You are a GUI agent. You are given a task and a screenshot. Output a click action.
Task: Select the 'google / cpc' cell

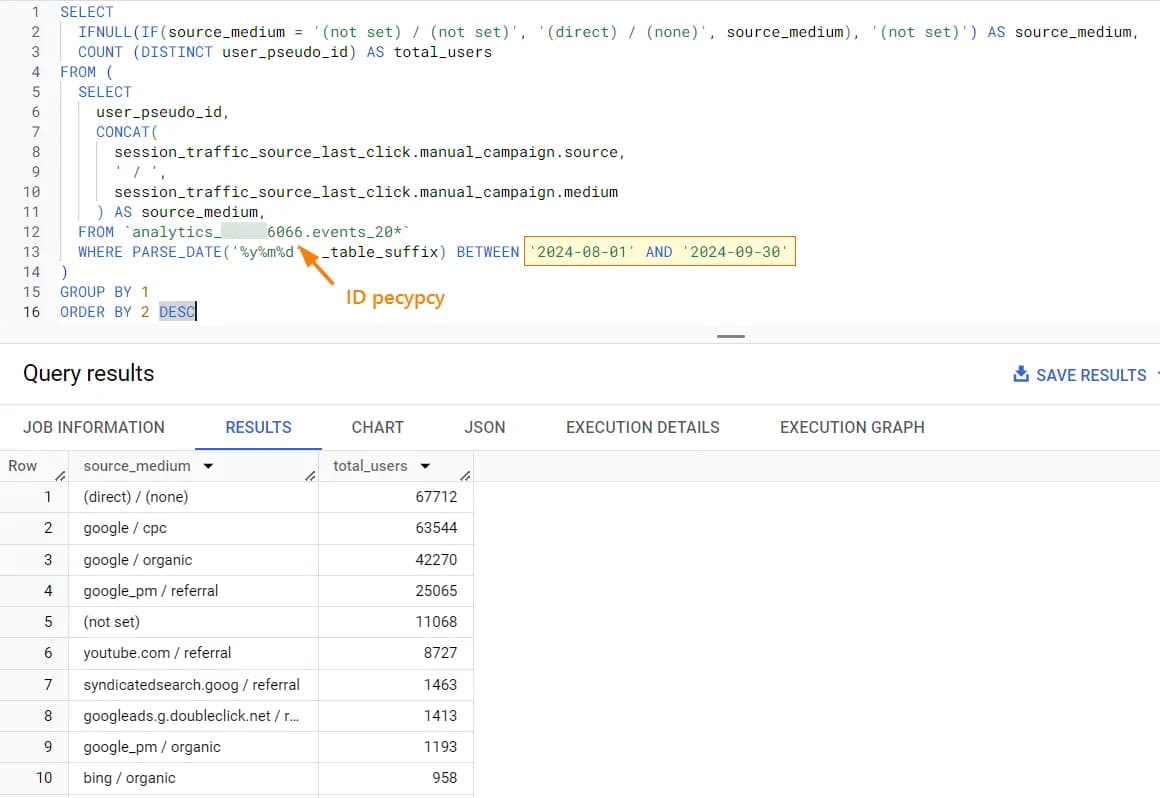pos(193,528)
